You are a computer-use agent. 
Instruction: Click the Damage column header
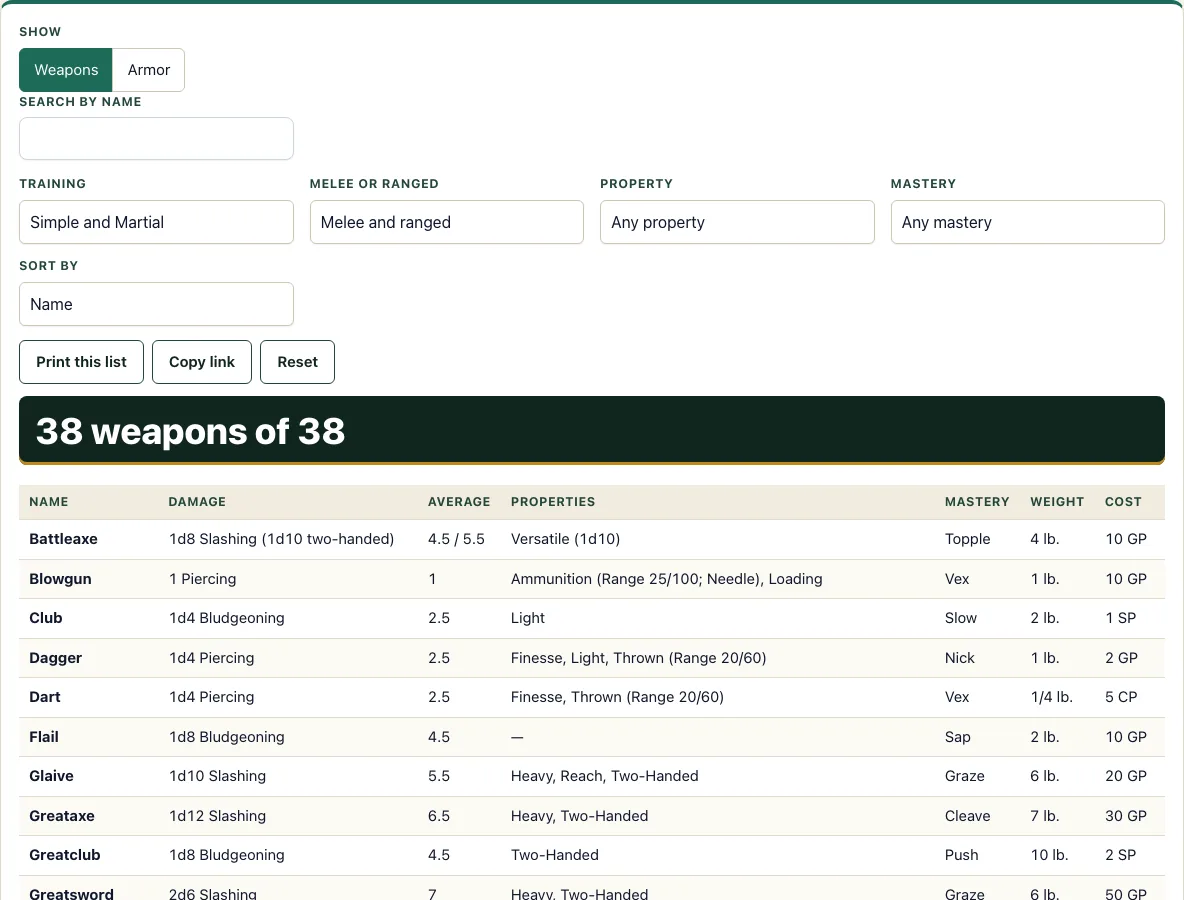click(197, 502)
